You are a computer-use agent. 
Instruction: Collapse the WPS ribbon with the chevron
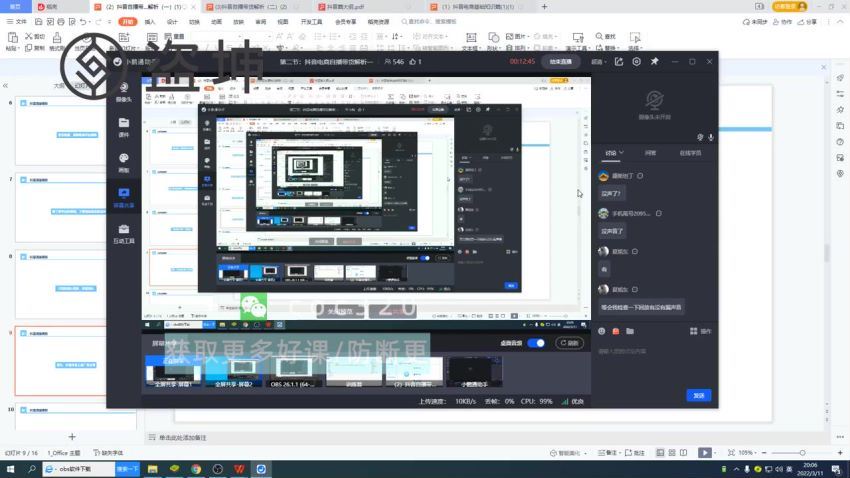point(840,22)
